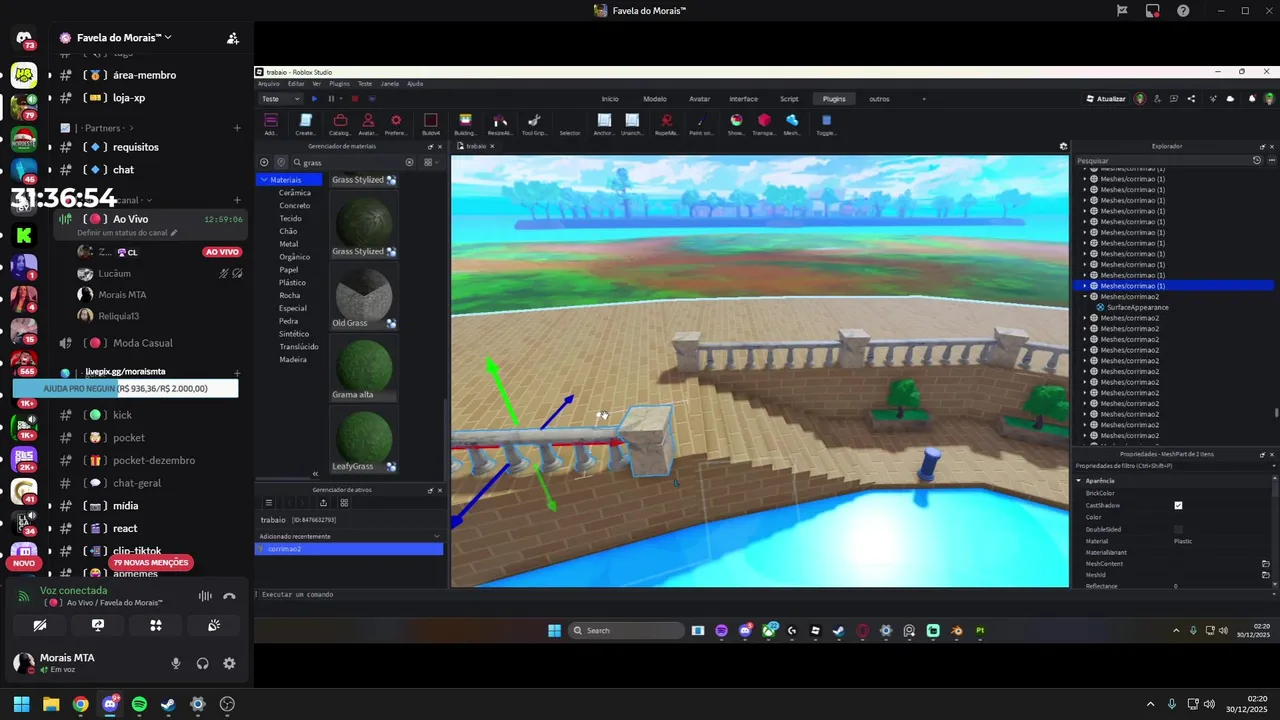Screen dimensions: 1280x720
Task: Collapse the Aparência properties section
Action: coord(1079,481)
